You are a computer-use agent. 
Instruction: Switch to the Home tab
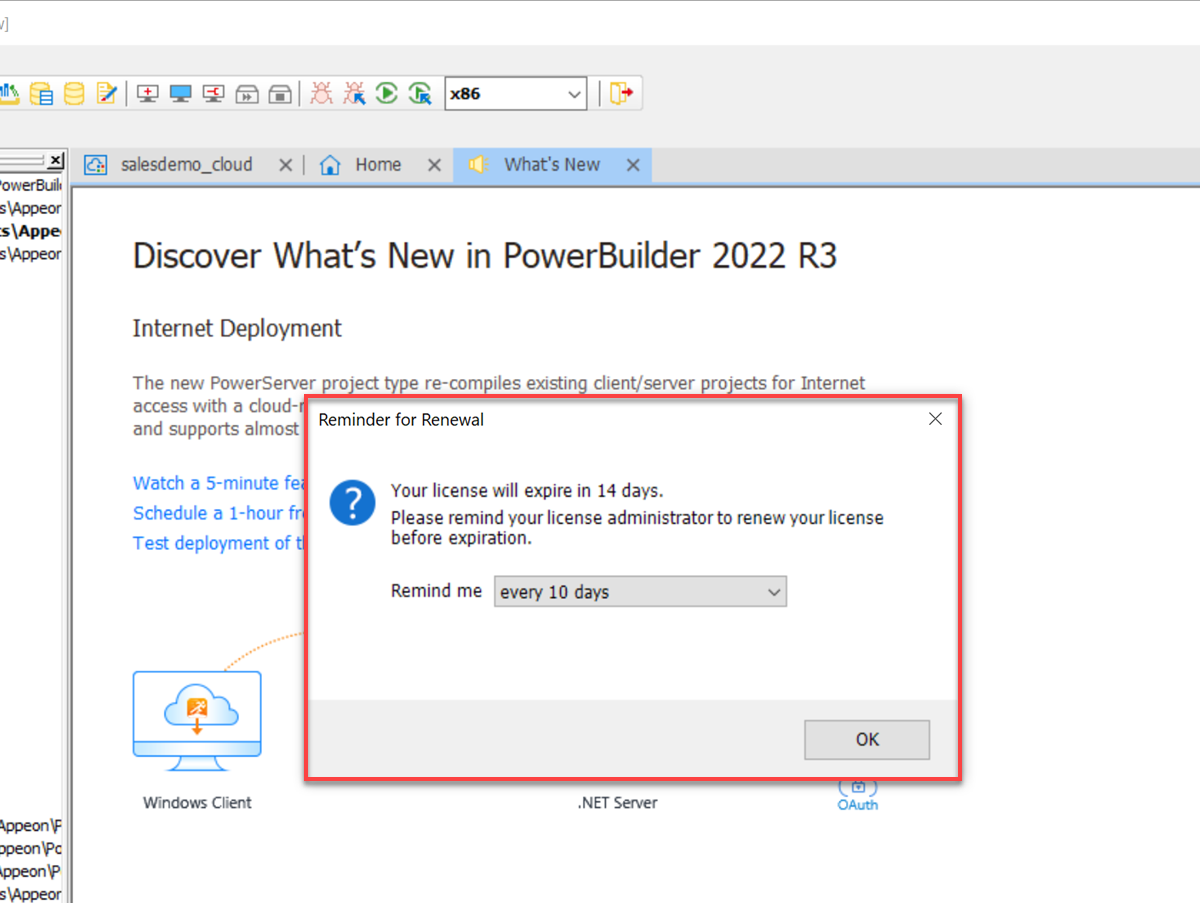click(377, 165)
